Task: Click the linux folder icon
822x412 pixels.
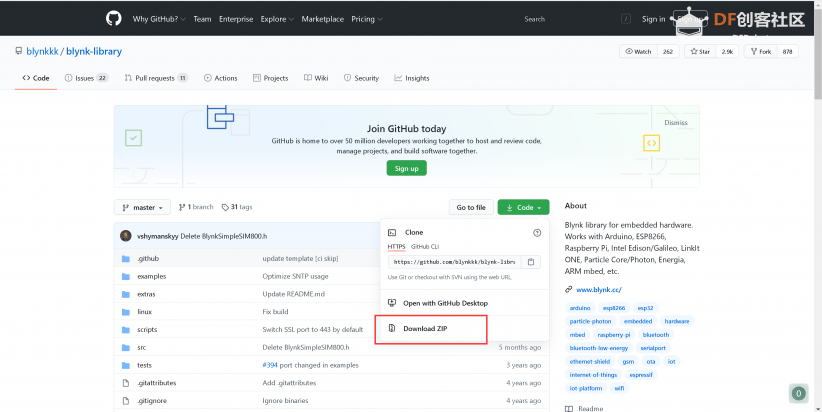Action: point(126,312)
